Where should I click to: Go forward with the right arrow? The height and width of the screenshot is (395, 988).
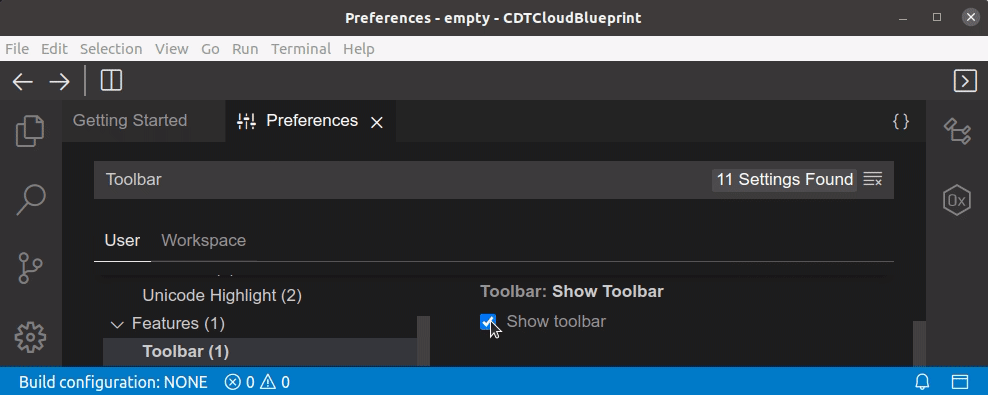pos(60,81)
